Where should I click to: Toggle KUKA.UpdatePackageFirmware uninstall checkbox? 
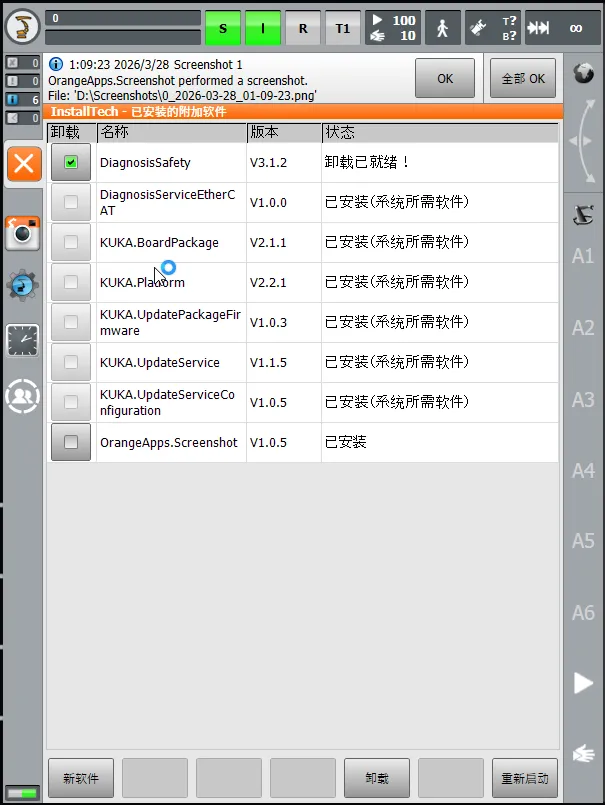tap(71, 322)
